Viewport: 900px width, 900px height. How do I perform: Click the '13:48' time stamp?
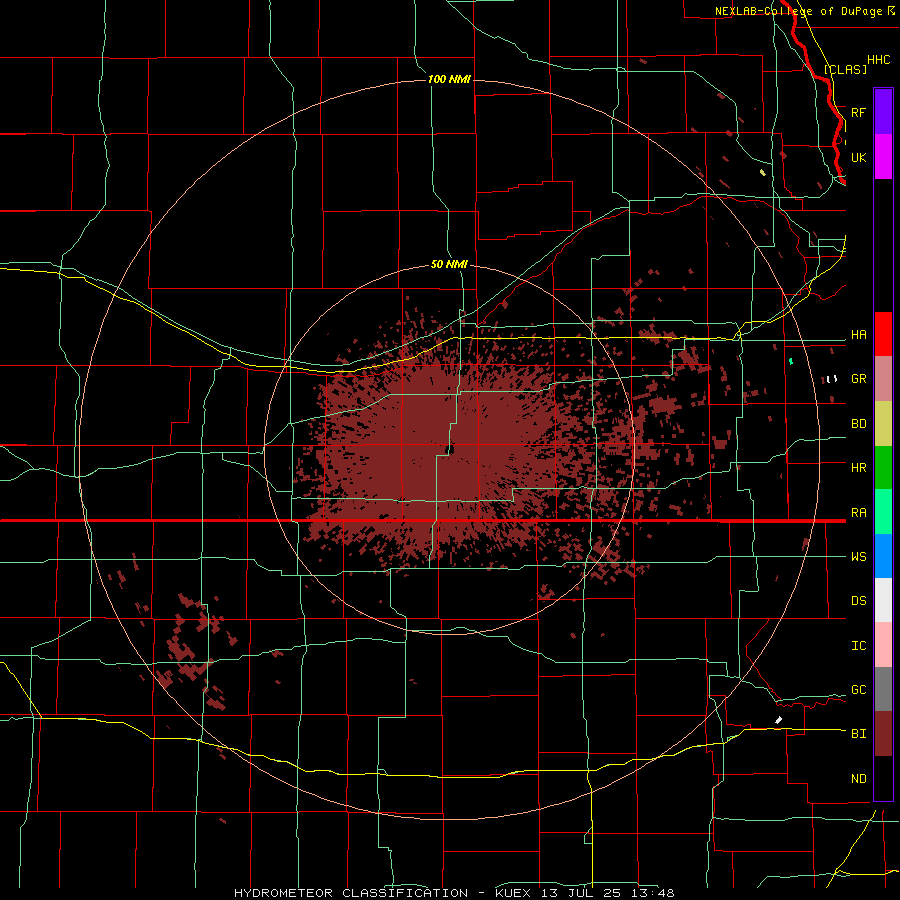click(654, 893)
